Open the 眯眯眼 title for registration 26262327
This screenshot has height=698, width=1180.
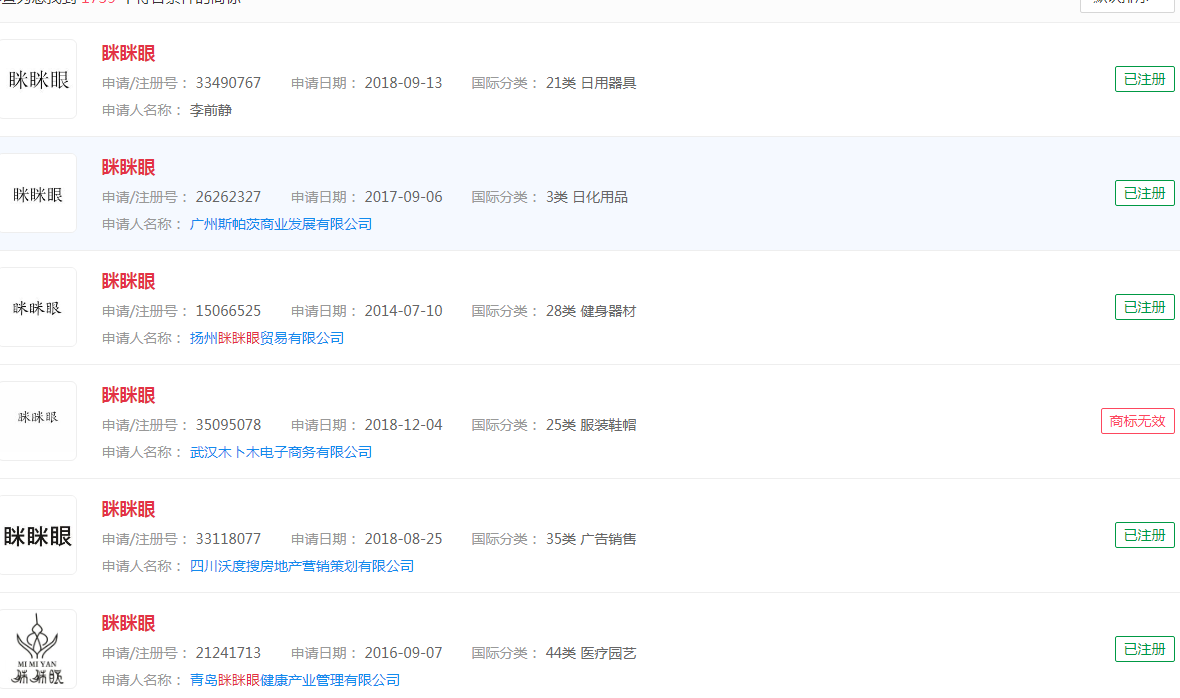(129, 168)
